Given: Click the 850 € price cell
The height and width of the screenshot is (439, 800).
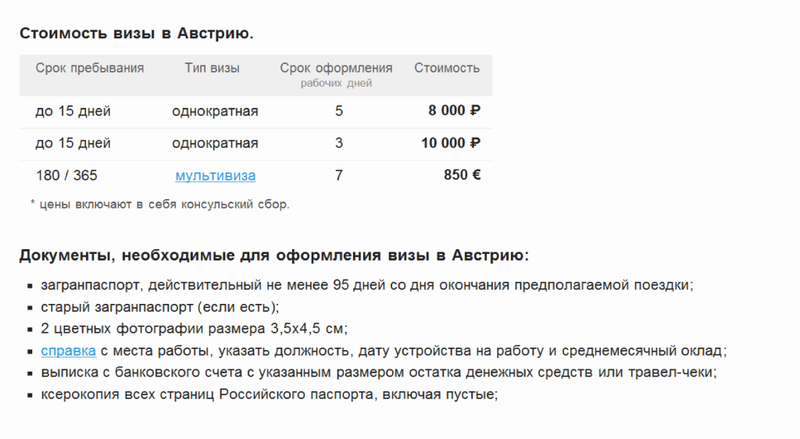Looking at the screenshot, I should tap(462, 175).
